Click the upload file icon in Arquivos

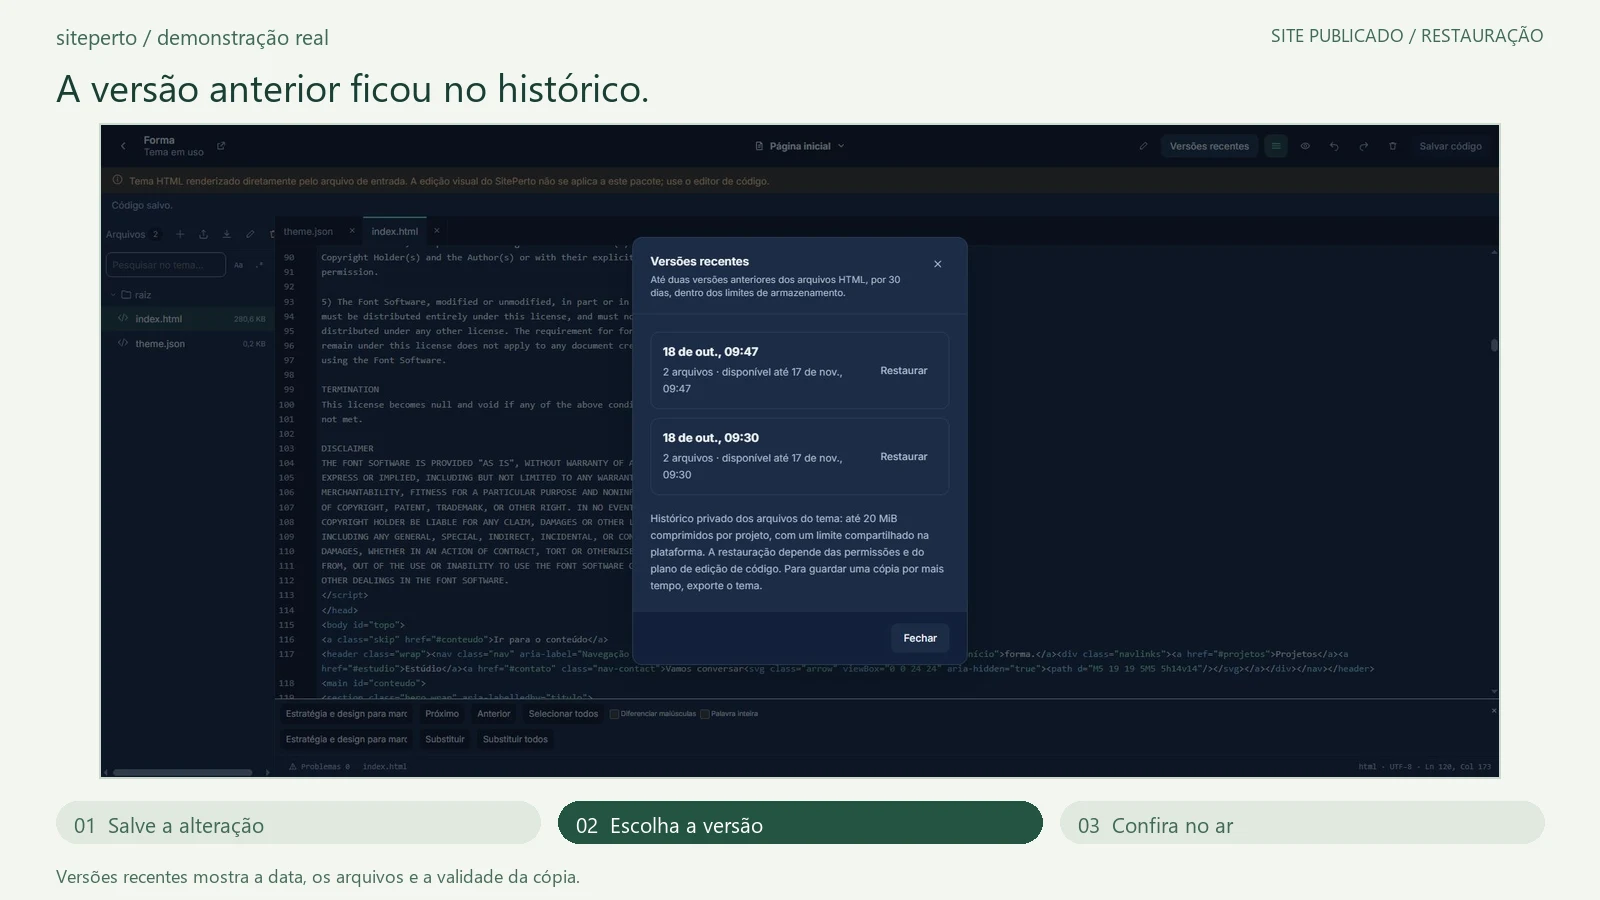203,234
